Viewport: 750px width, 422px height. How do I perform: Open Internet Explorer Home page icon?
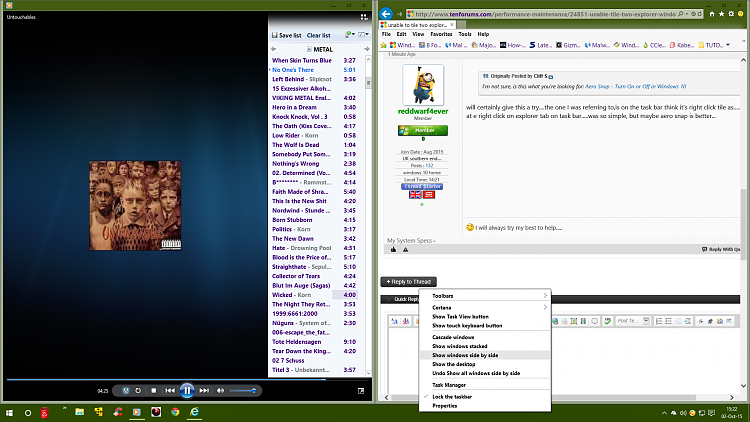712,14
